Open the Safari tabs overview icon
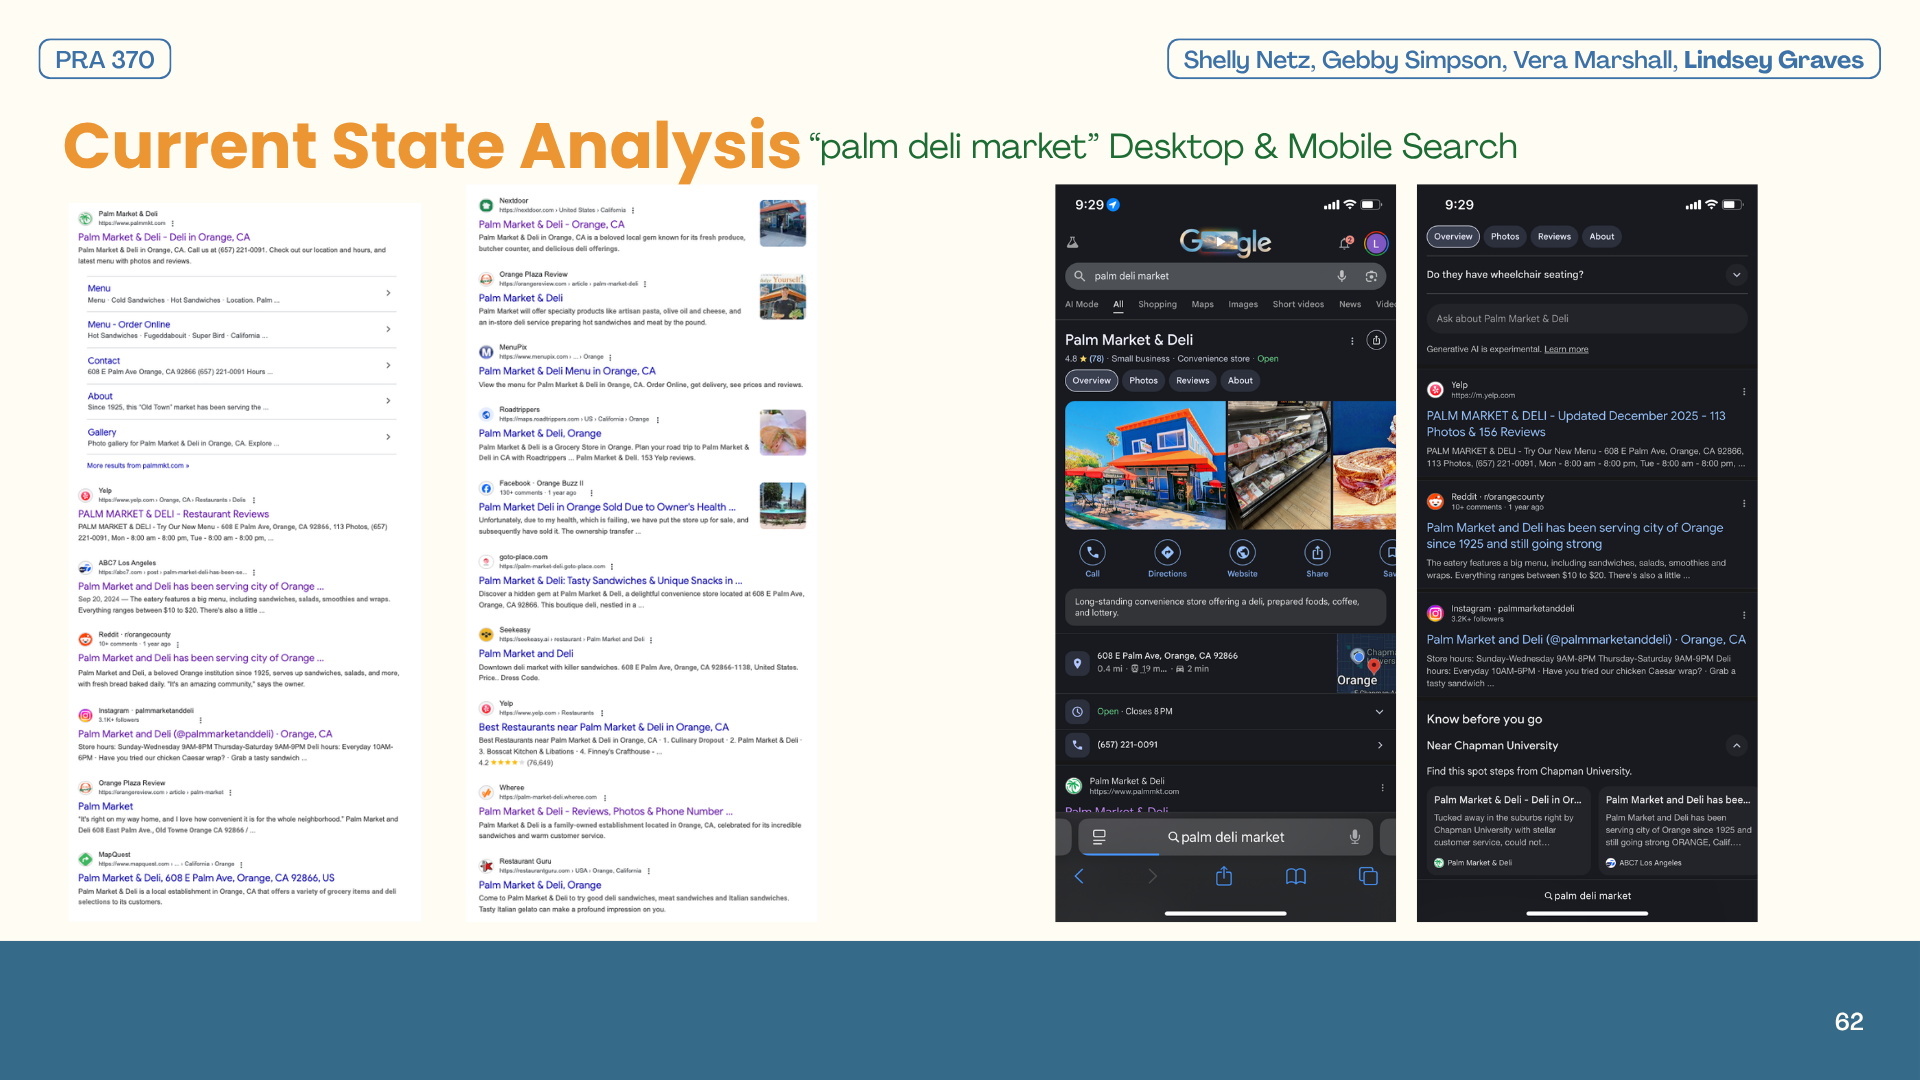The width and height of the screenshot is (1920, 1080). [1368, 876]
